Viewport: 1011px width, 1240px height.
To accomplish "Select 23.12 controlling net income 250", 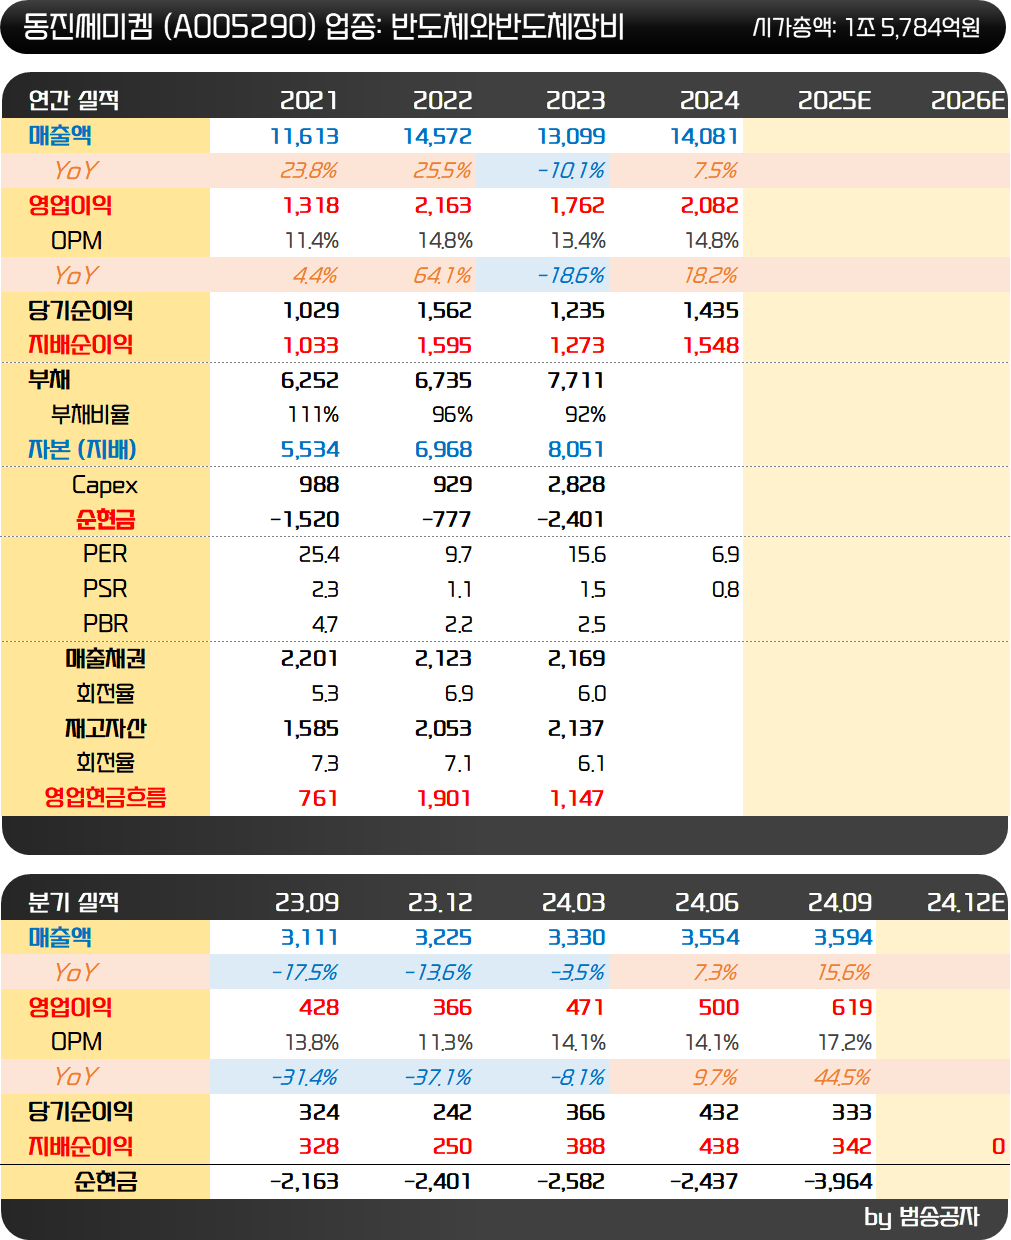I will point(453,1146).
